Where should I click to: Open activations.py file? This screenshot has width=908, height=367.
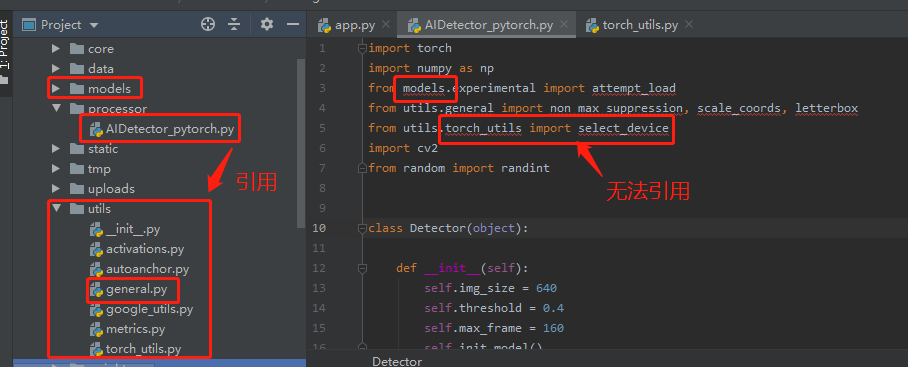point(145,249)
